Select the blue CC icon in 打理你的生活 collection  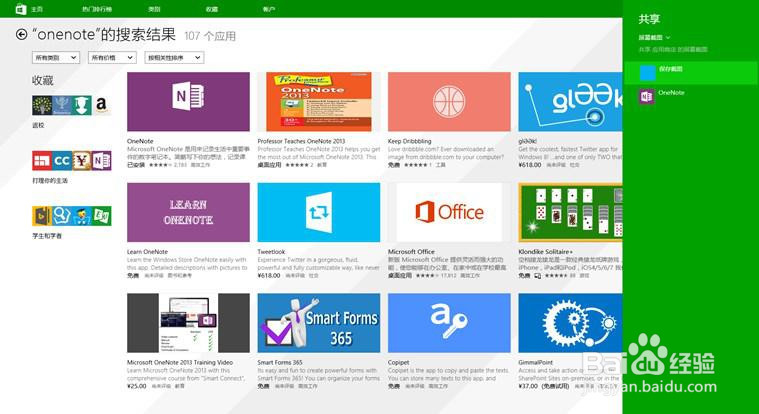[x=62, y=161]
